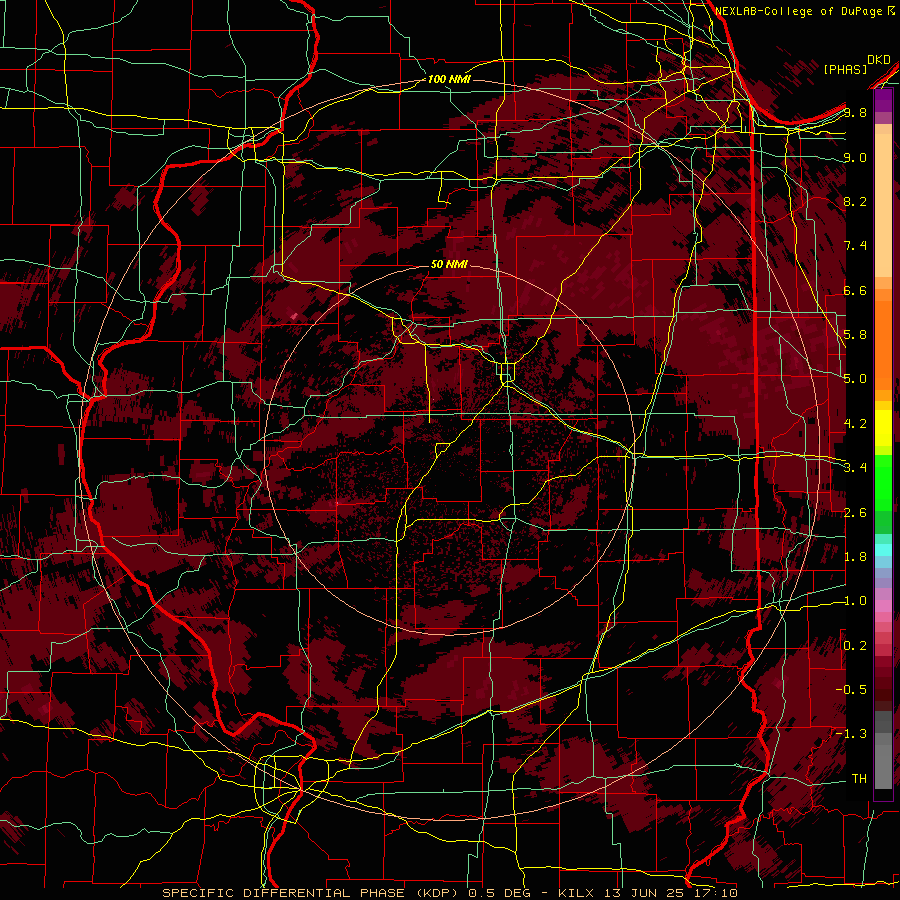Click the 4.2 value on the scale

855,424
